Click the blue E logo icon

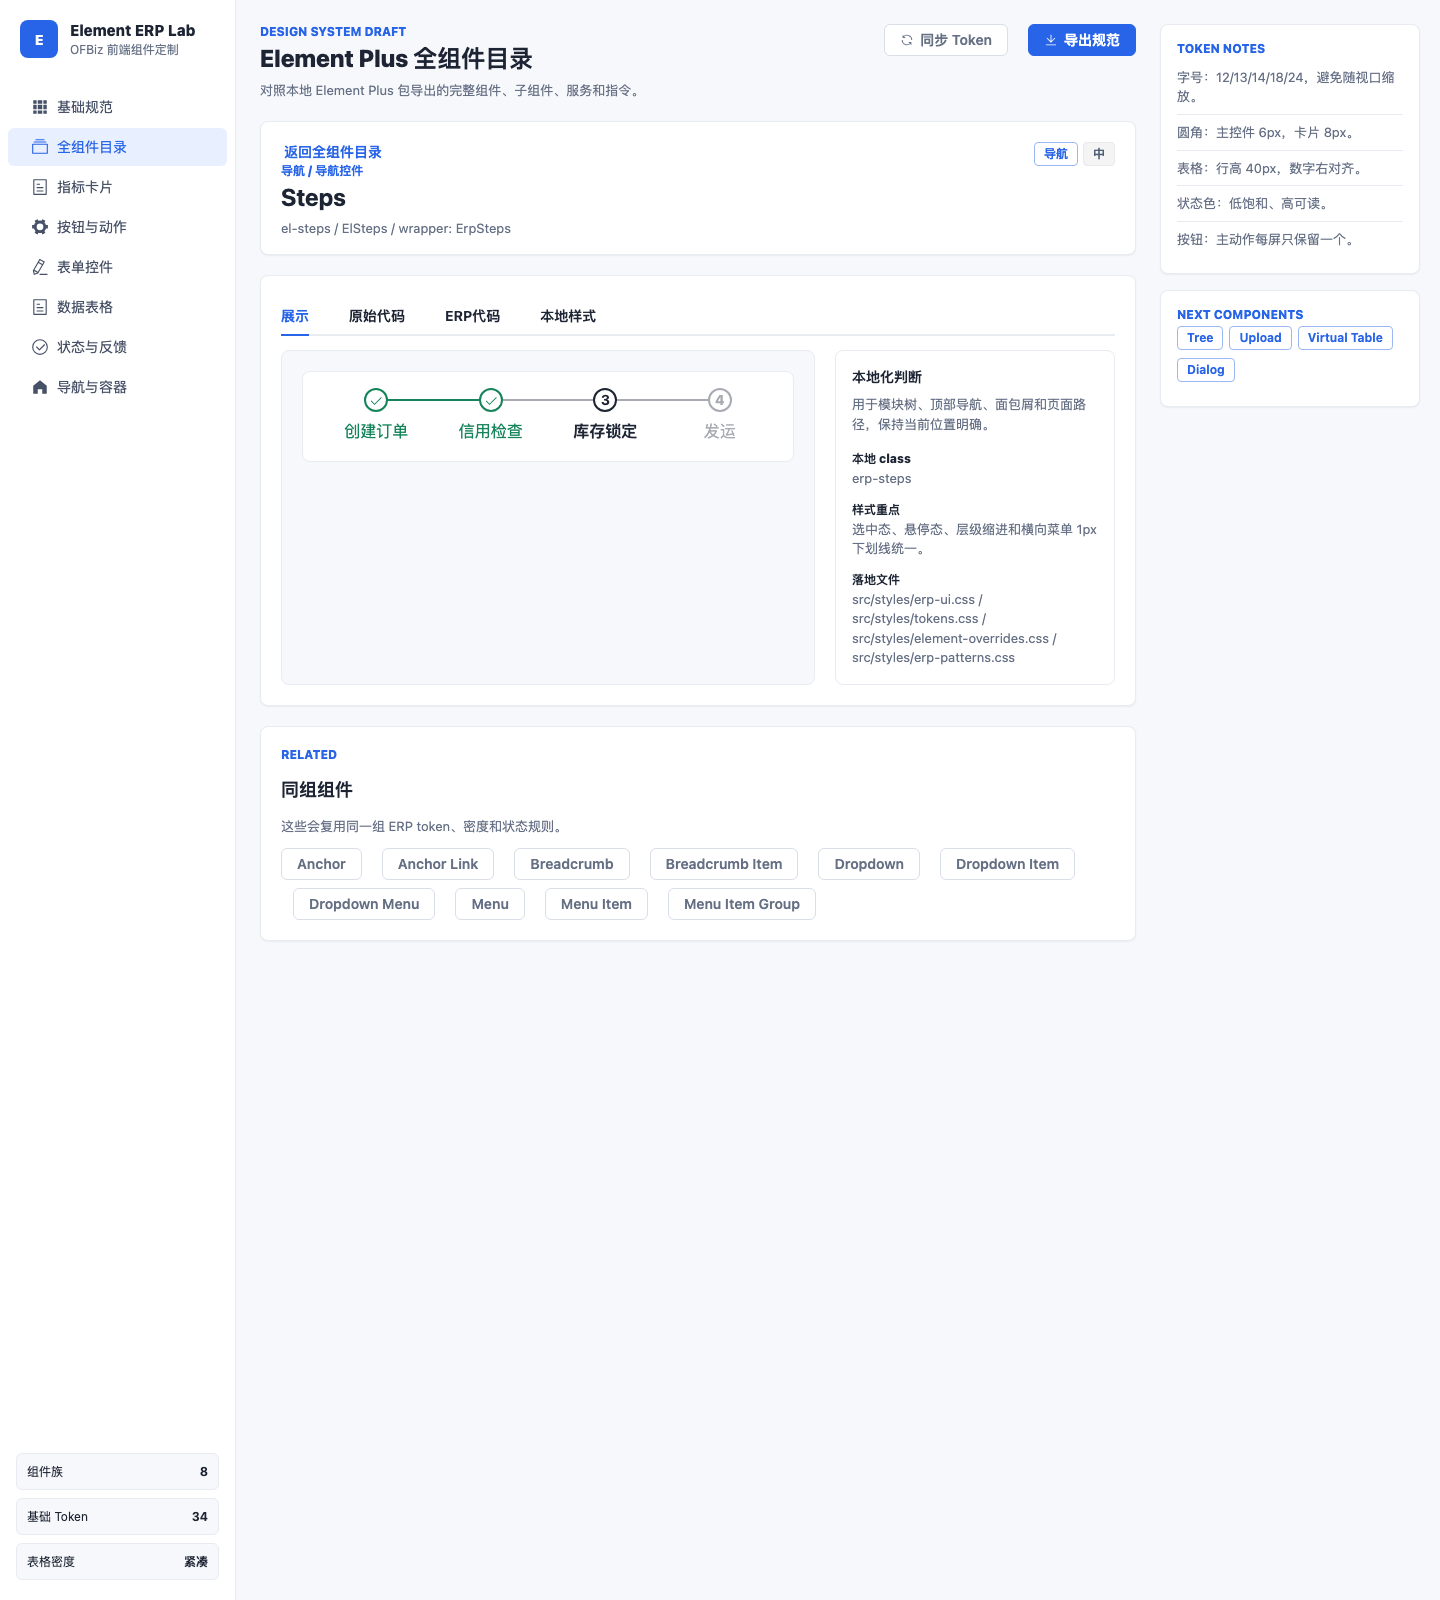[39, 40]
